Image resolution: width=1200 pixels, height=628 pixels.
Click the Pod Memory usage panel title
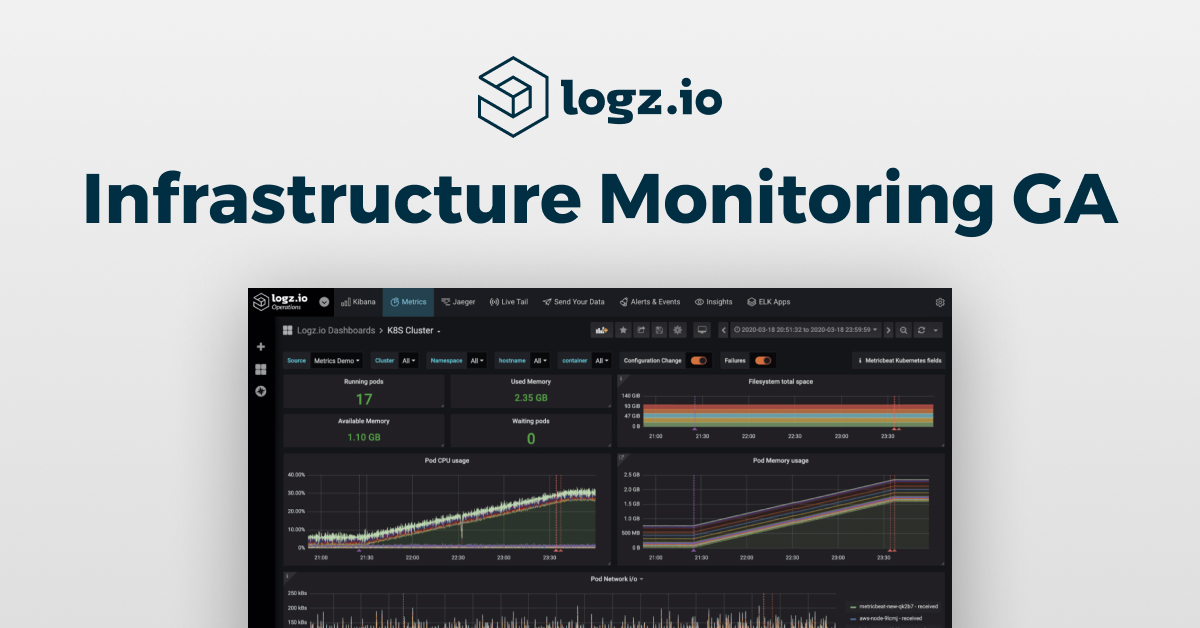(x=780, y=460)
